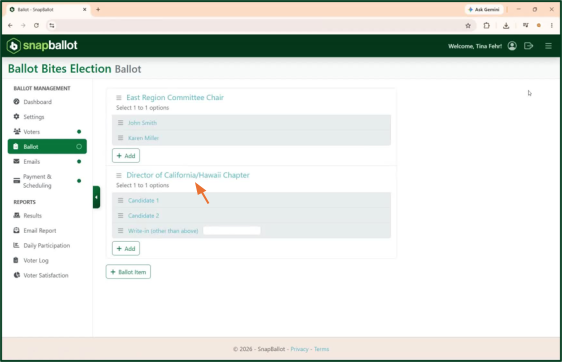Click the write-in text input field
The width and height of the screenshot is (562, 362).
[232, 230]
